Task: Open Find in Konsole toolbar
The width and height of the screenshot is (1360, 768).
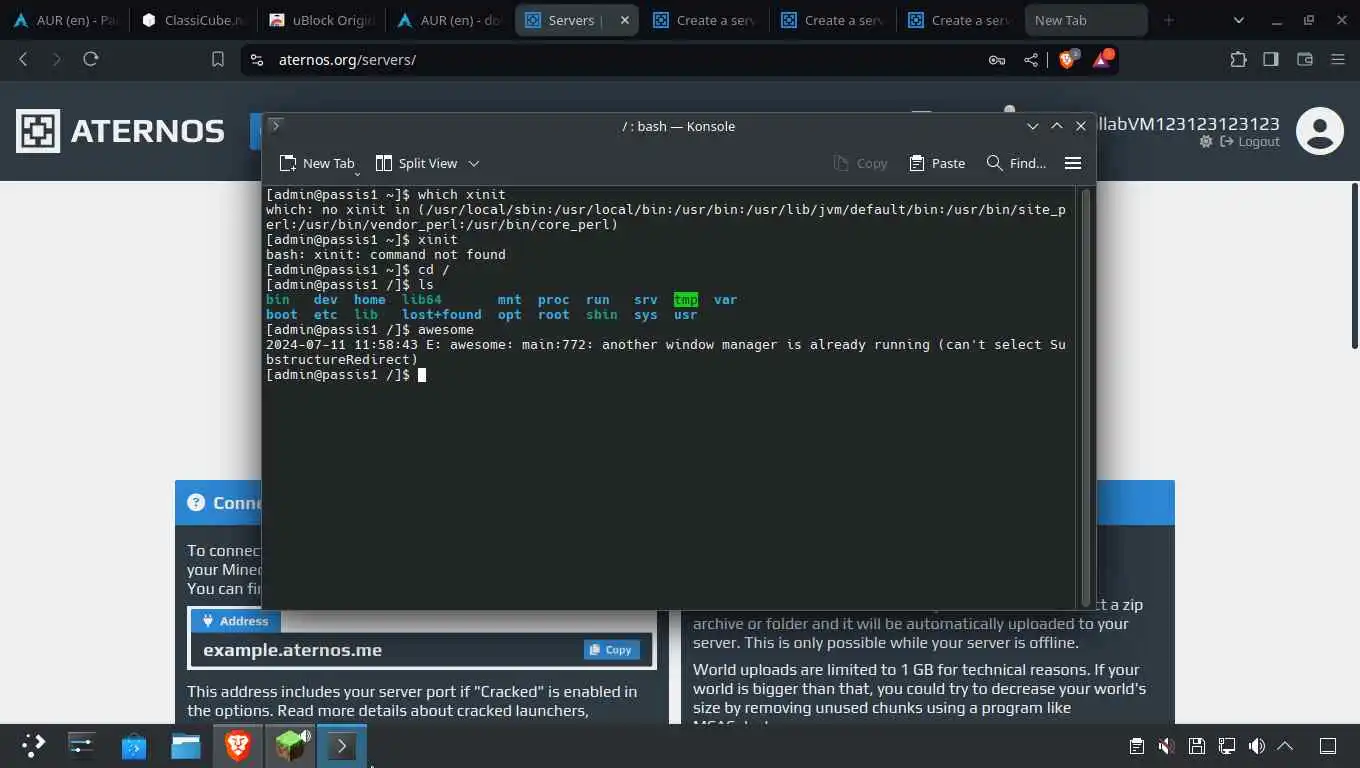Action: [x=1016, y=163]
